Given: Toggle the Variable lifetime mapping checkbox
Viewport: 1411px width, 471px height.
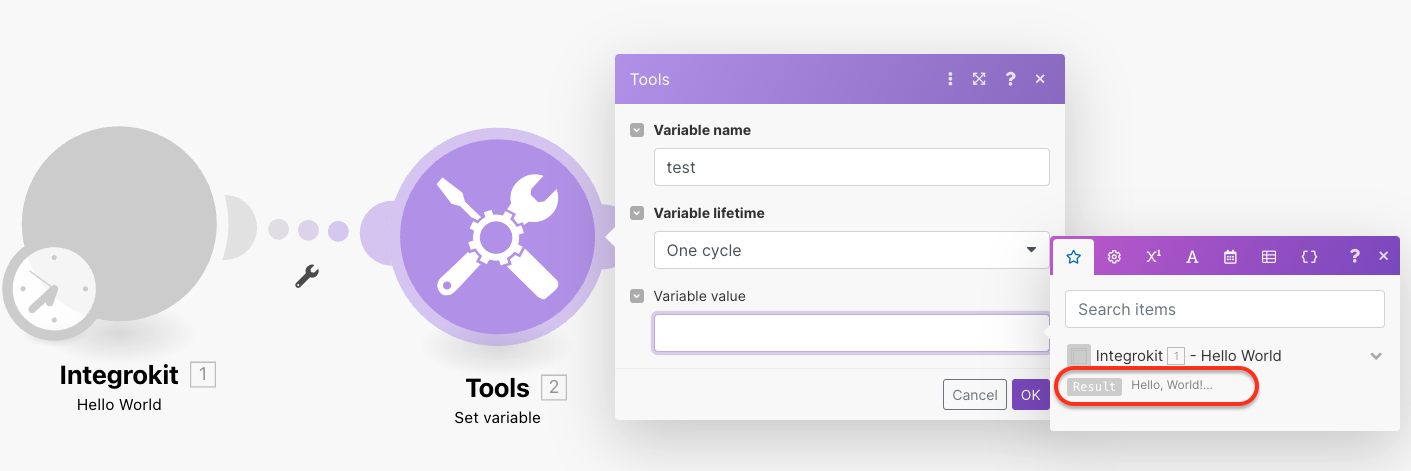Looking at the screenshot, I should point(637,213).
